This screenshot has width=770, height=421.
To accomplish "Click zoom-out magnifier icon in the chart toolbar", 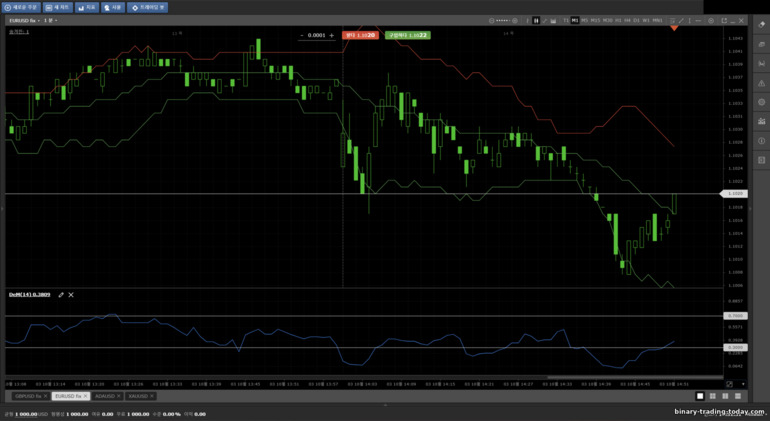I will click(x=492, y=21).
